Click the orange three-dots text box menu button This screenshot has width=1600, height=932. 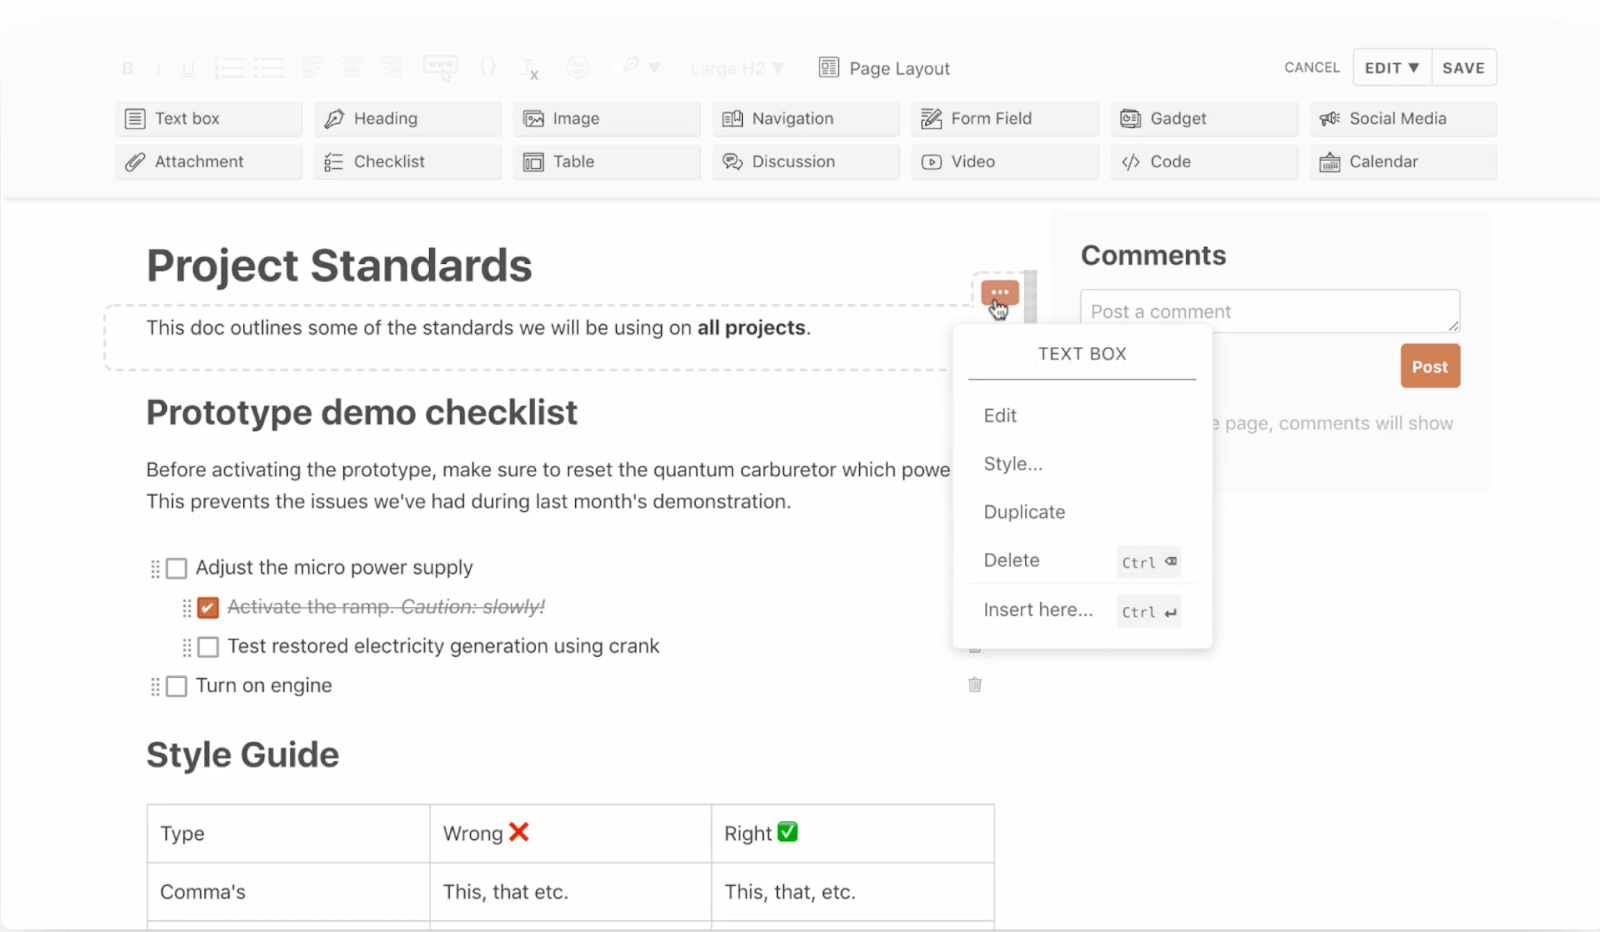tap(1000, 293)
